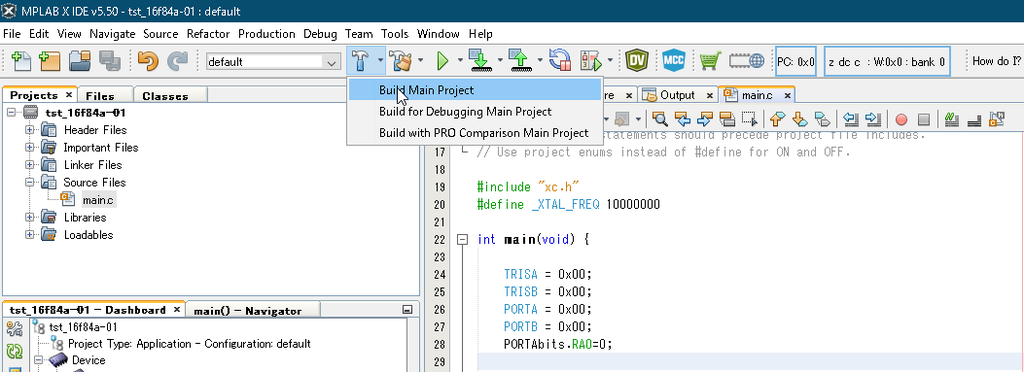Launch MPLAB Code Configurator MCC icon
1024x372 pixels.
pos(673,61)
